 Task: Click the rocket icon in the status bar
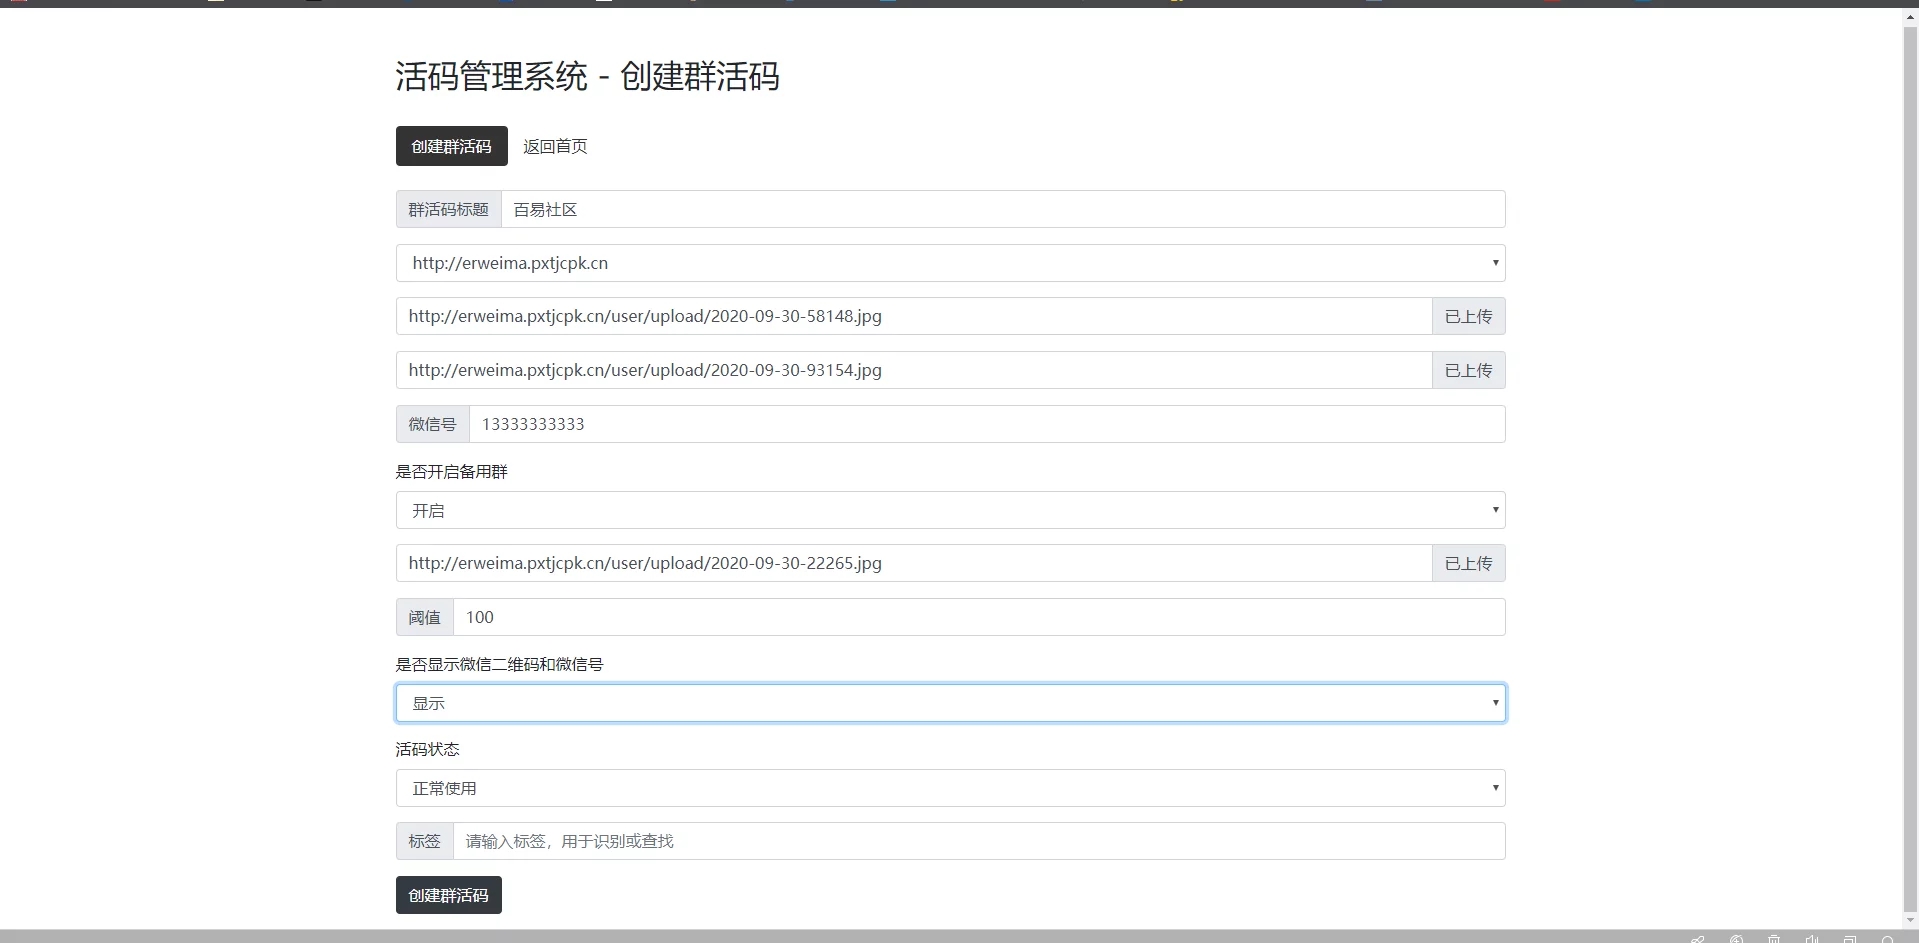(1697, 939)
